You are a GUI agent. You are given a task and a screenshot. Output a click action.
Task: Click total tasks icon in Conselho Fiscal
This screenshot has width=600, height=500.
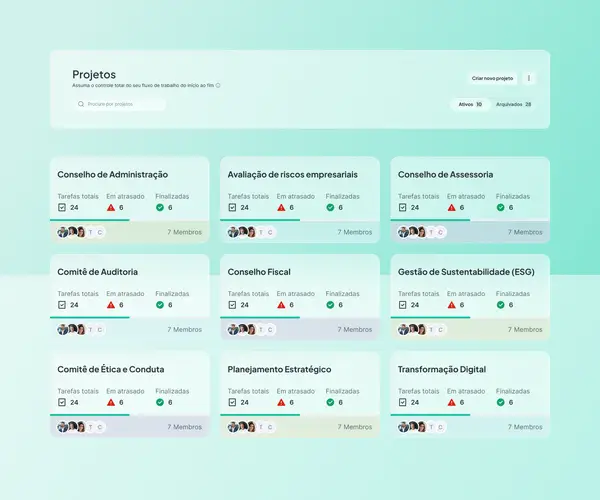click(x=232, y=305)
